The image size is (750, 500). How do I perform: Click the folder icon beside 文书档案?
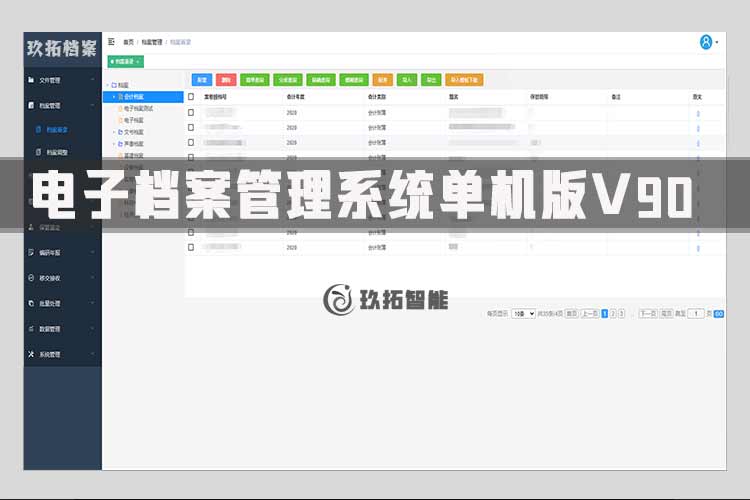point(121,132)
